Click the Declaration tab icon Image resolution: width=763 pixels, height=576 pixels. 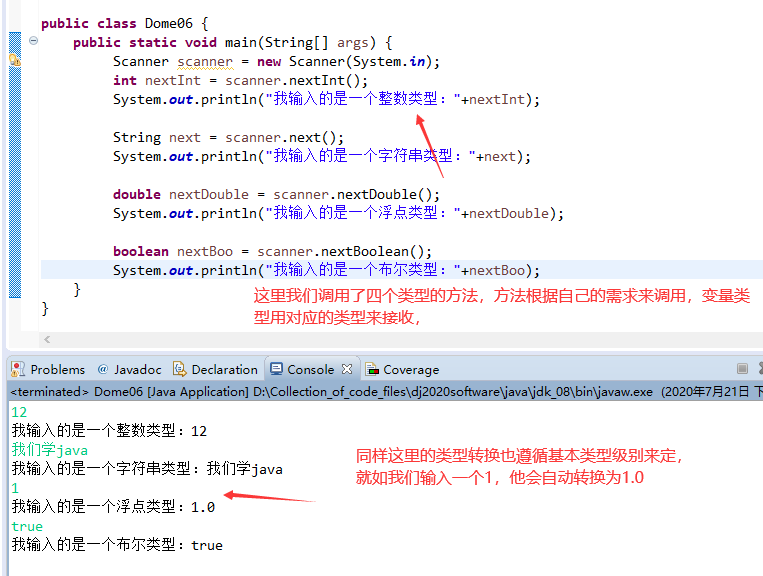point(180,369)
